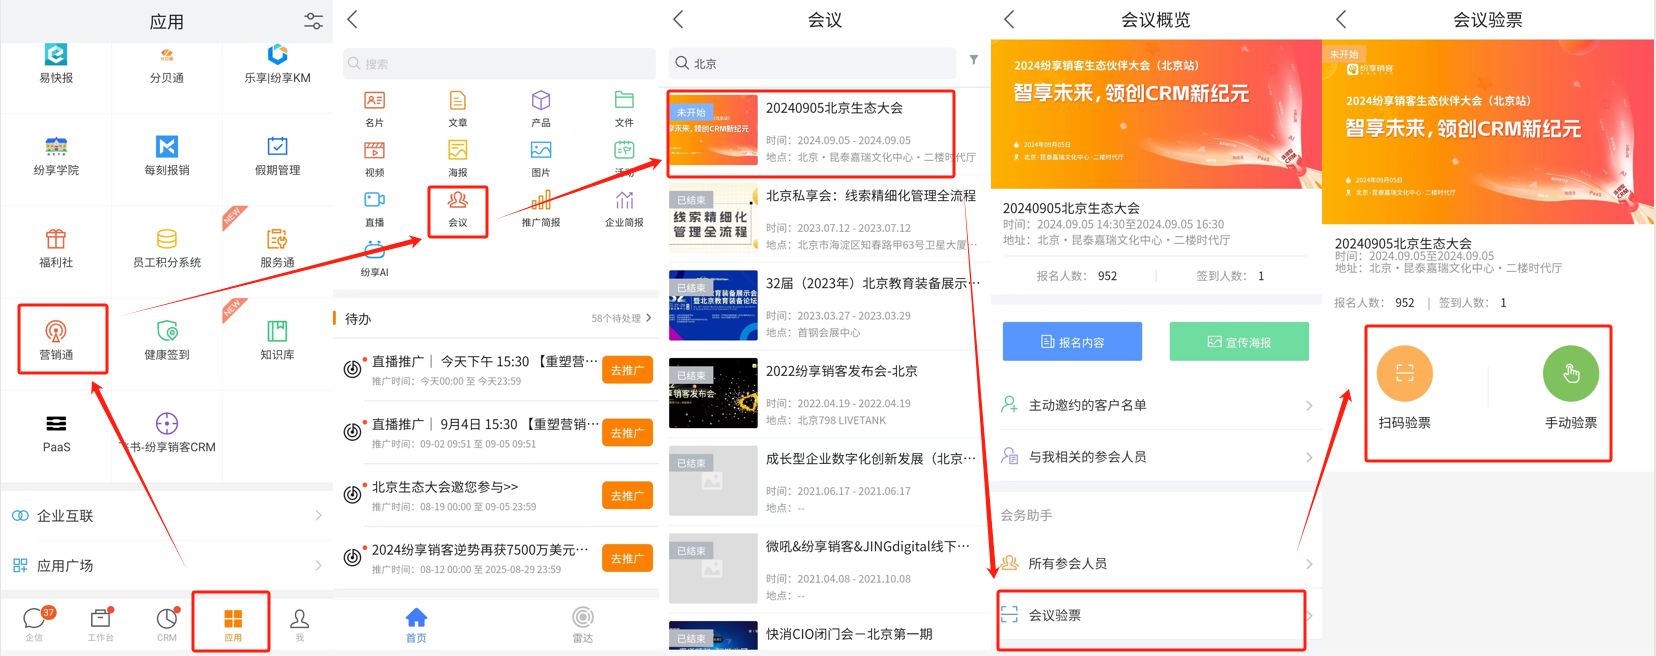Viewport: 1656px width, 656px height.
Task: Open 与我相关的参会人员 chevron row
Action: pos(1156,457)
